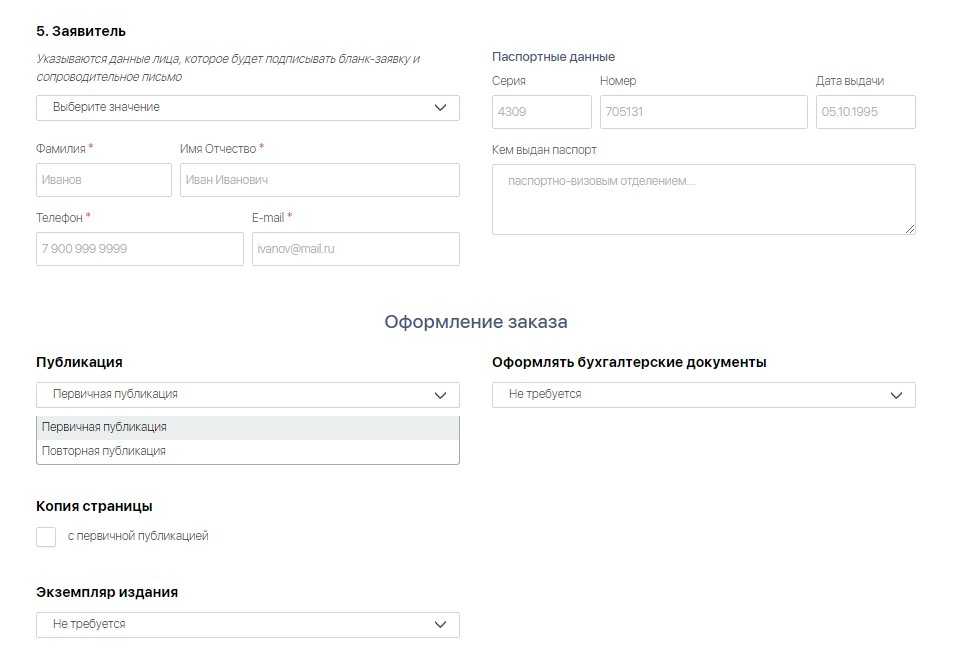Image resolution: width=978 pixels, height=650 pixels.
Task: Expand the 'Экземпляр издания' dropdown
Action: pyautogui.click(x=247, y=625)
